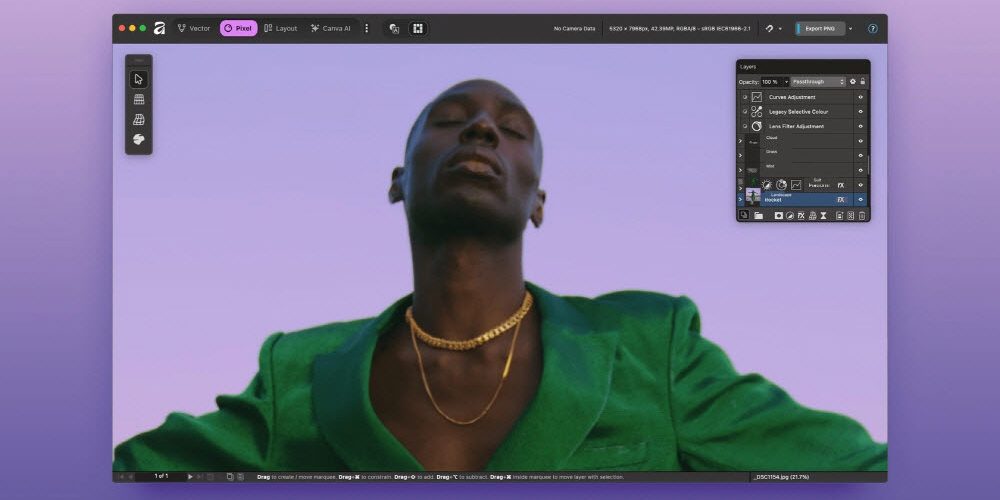Open the Passthrough blend mode dropdown
The width and height of the screenshot is (1000, 500).
coord(818,81)
